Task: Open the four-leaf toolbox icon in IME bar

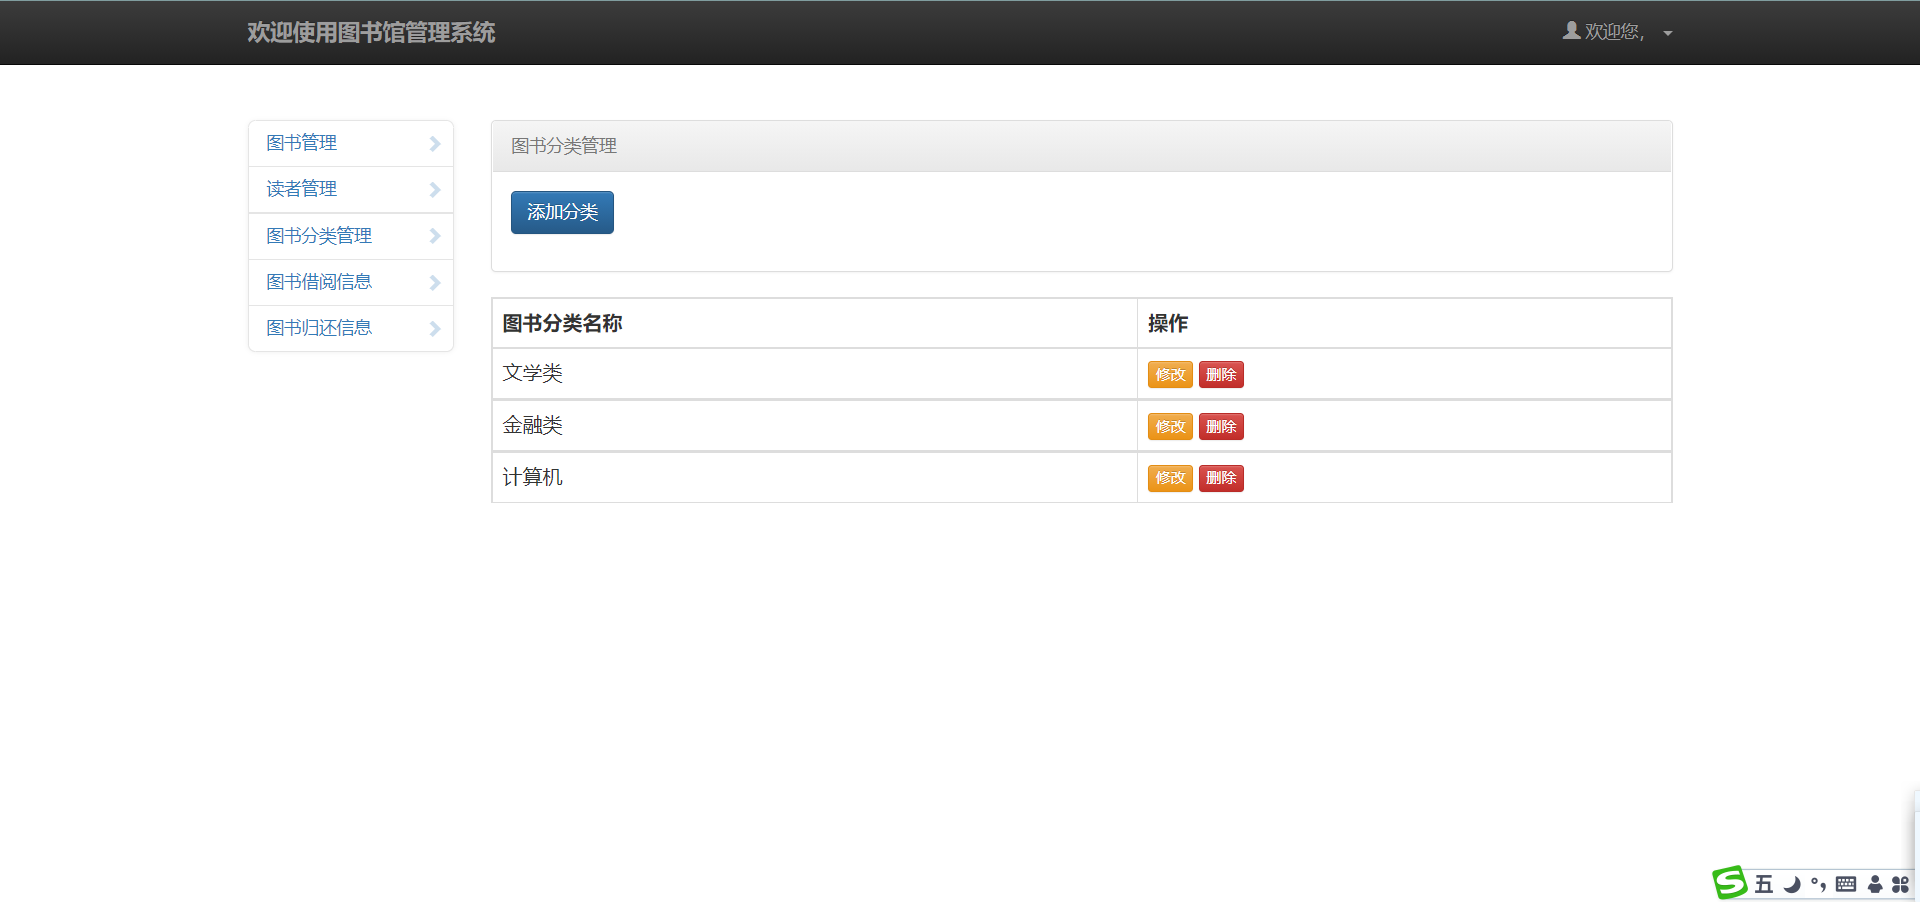Action: tap(1900, 884)
